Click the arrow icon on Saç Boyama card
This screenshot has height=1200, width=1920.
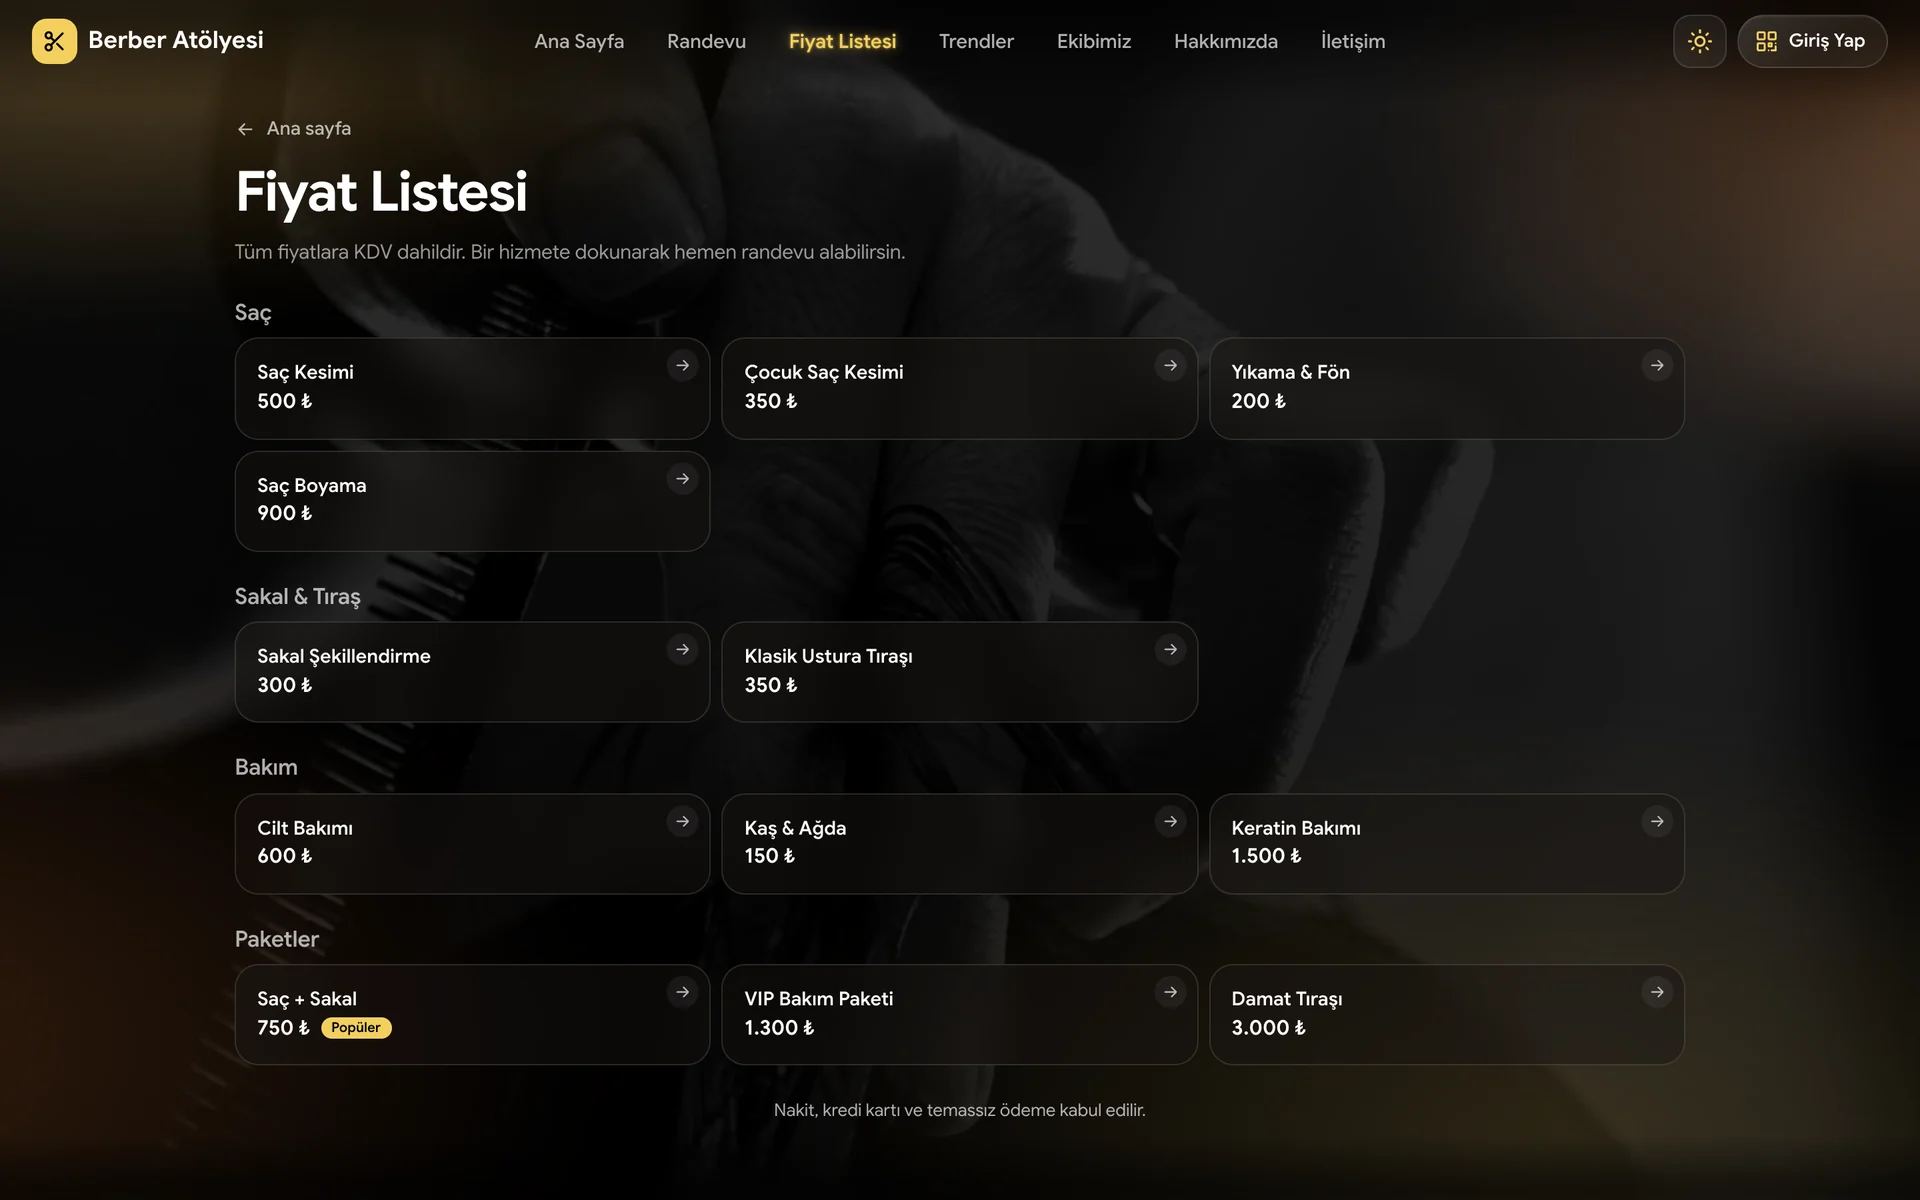tap(682, 479)
